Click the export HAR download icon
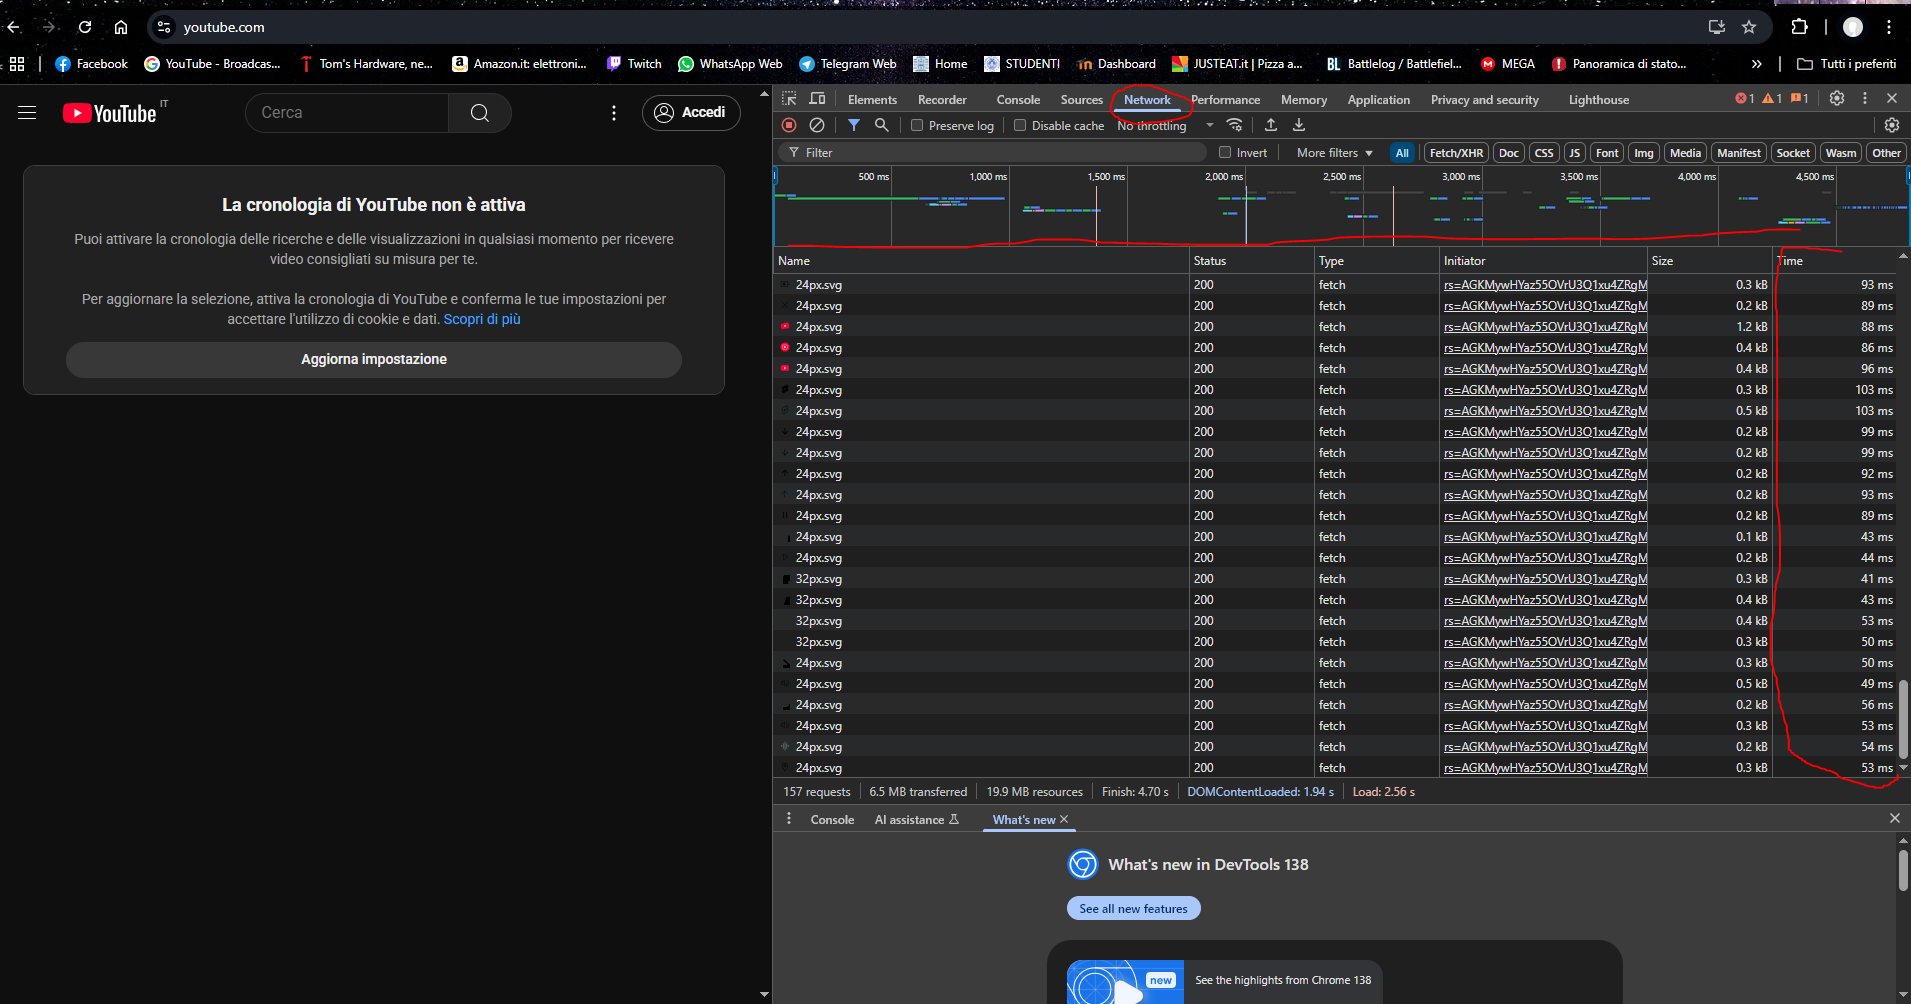This screenshot has height=1004, width=1911. [x=1299, y=125]
